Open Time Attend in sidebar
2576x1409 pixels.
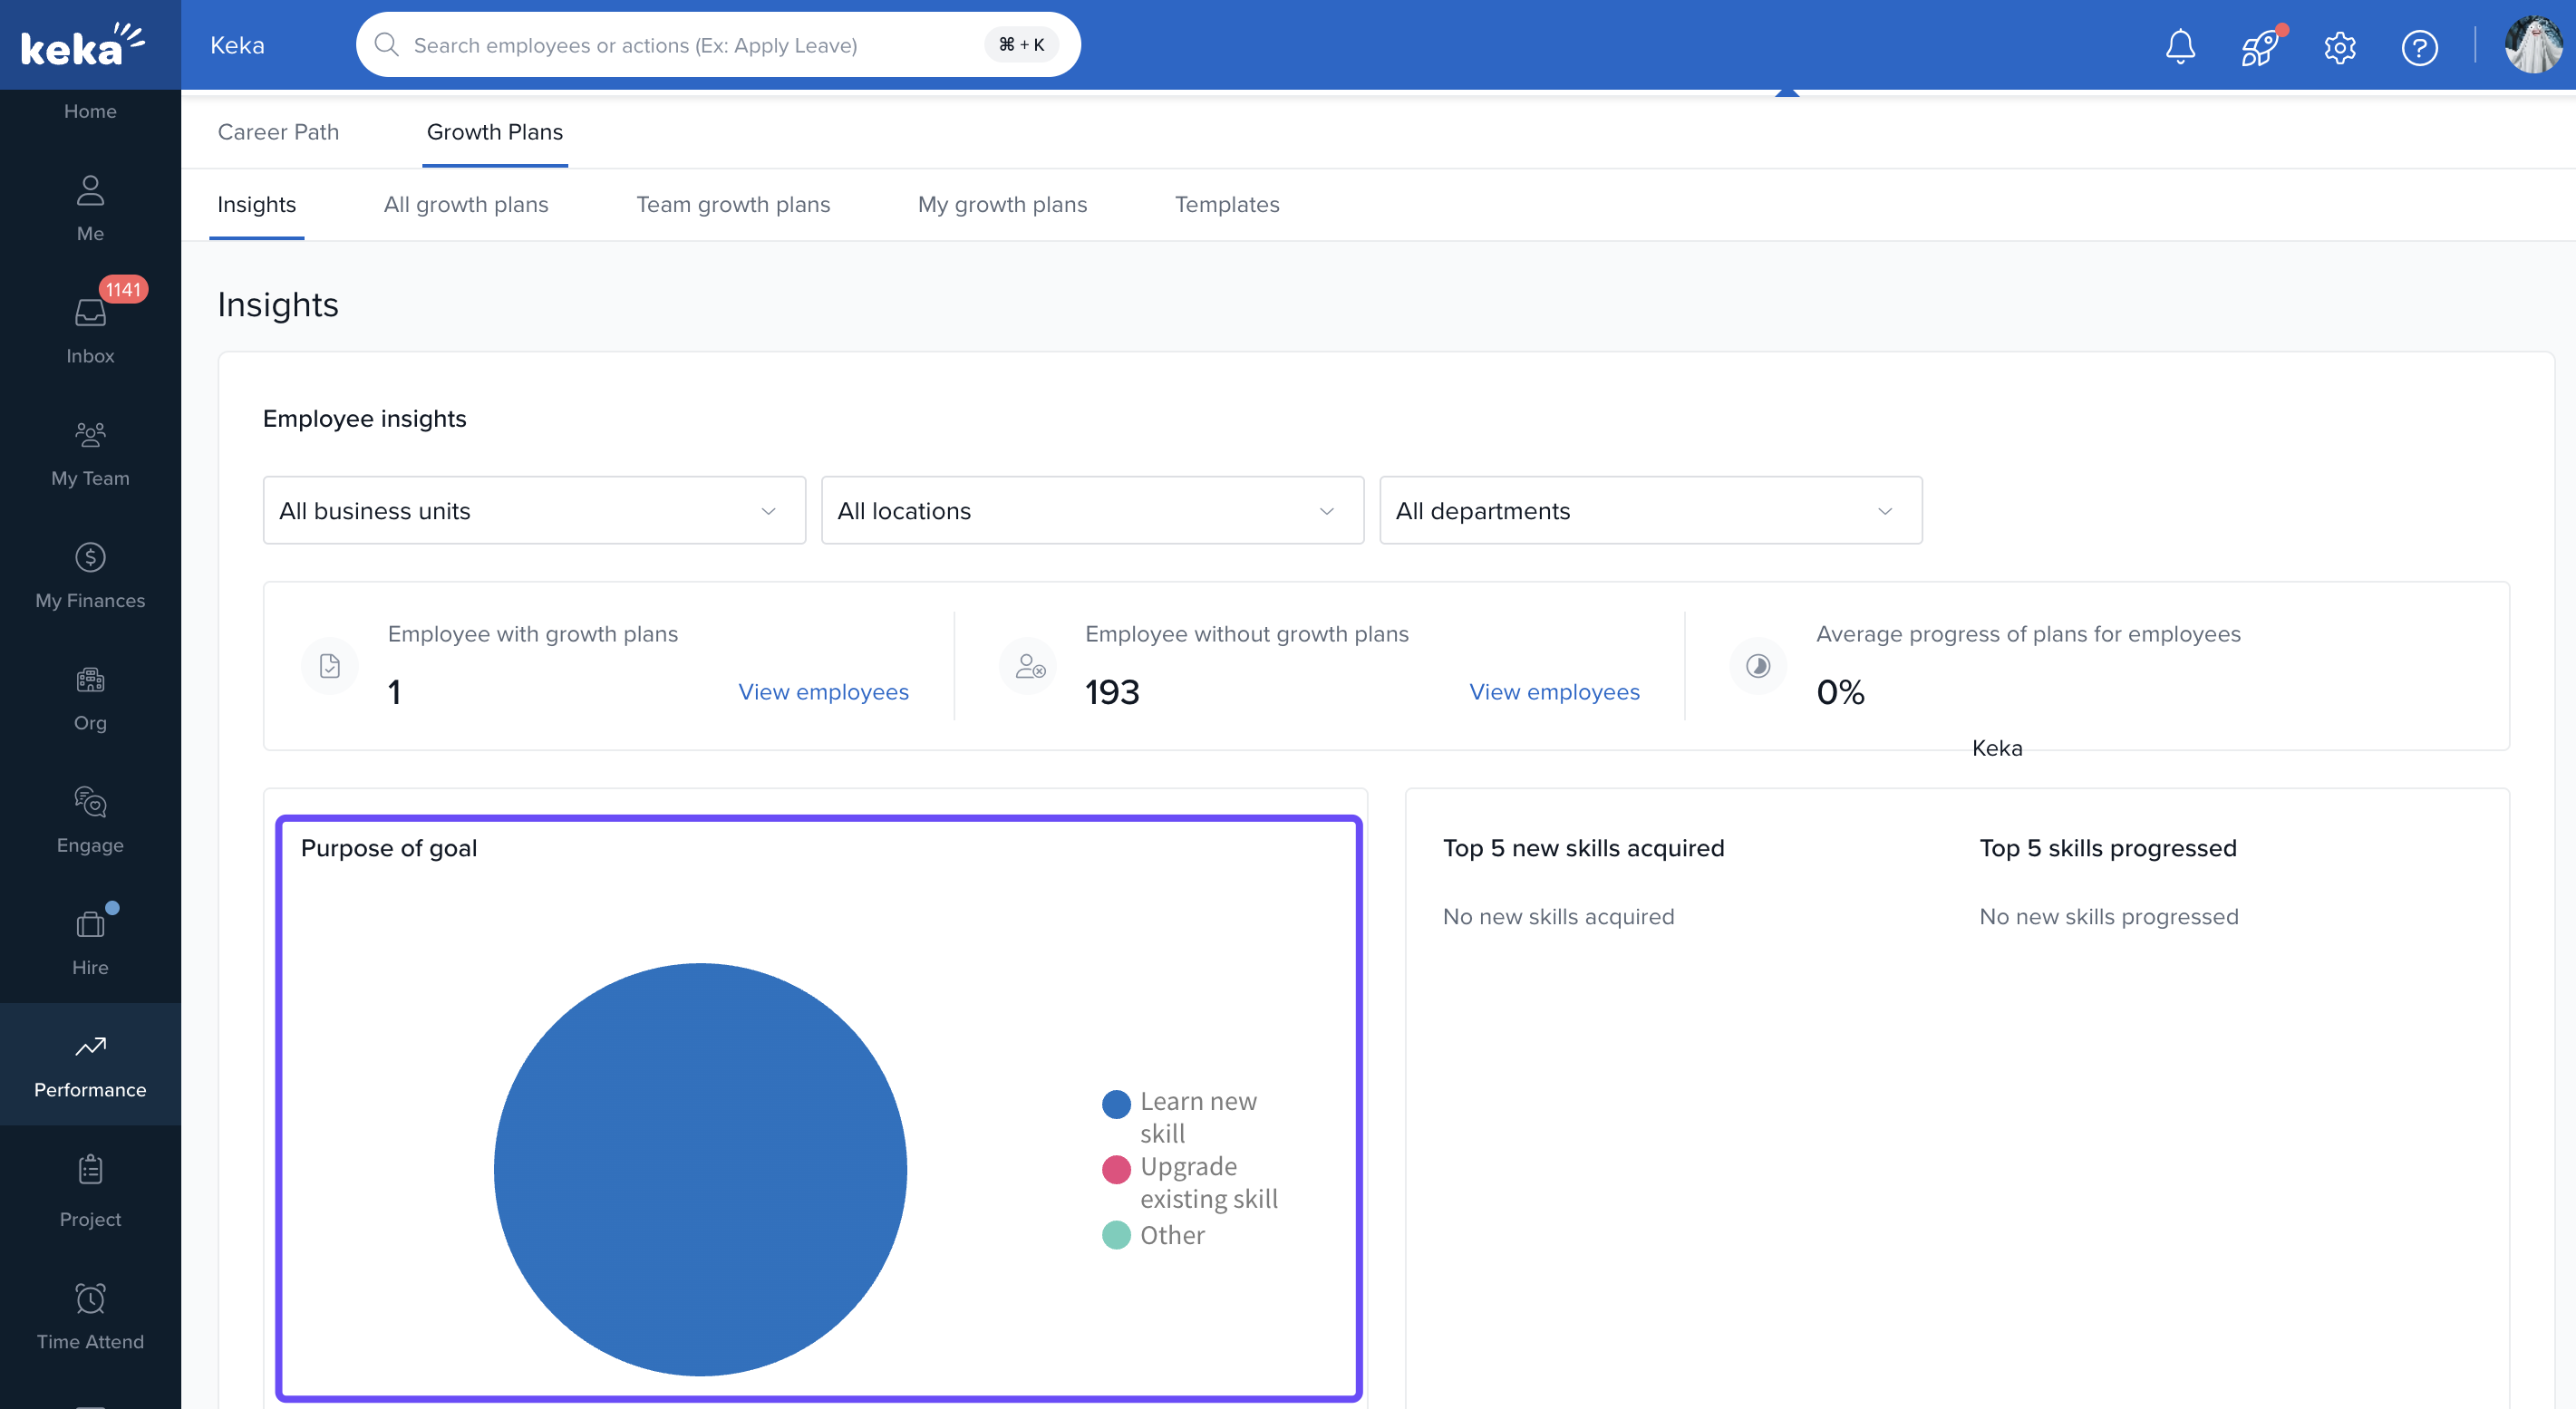click(x=90, y=1316)
